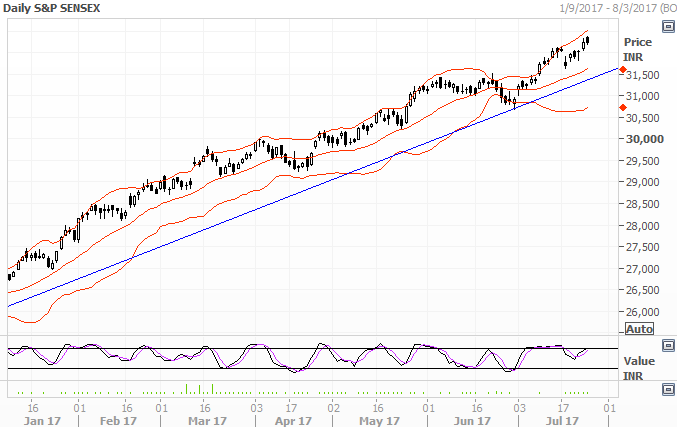677x427 pixels.
Task: Select the lower red diamond price marker
Action: click(x=623, y=108)
